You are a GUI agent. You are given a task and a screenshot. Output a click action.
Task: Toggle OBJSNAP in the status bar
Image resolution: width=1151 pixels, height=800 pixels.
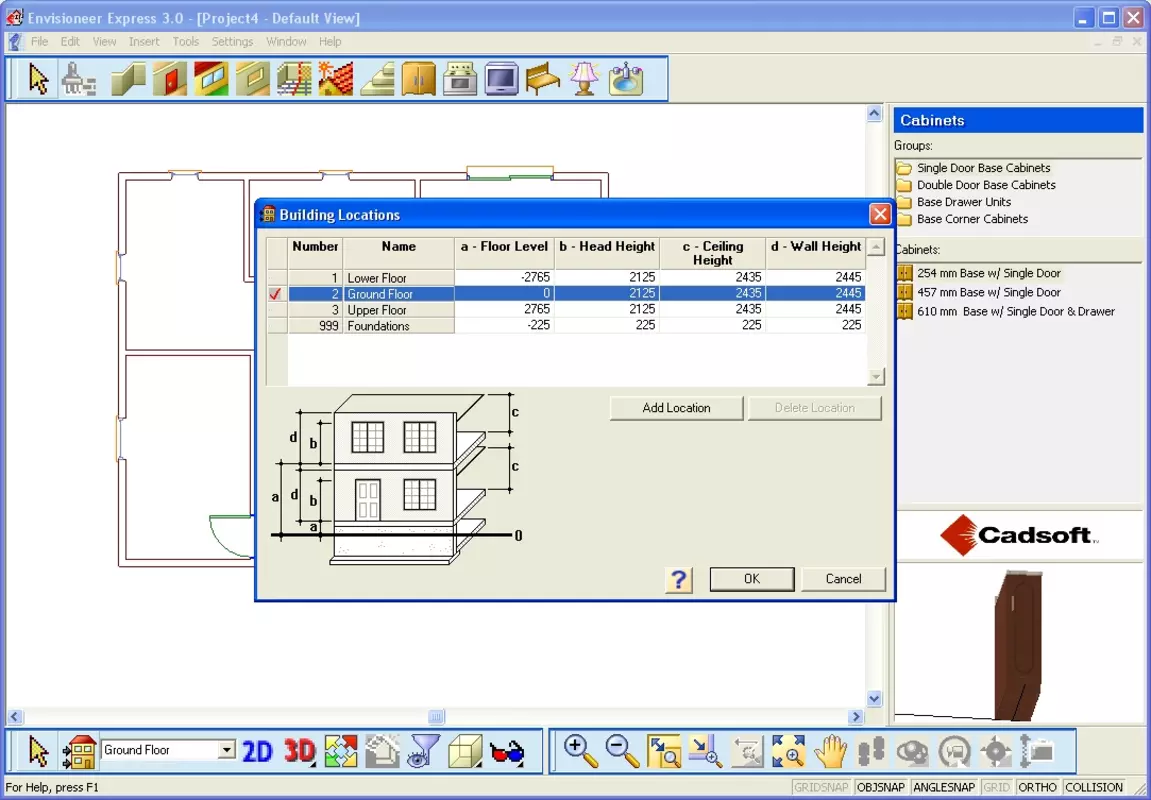click(x=880, y=788)
